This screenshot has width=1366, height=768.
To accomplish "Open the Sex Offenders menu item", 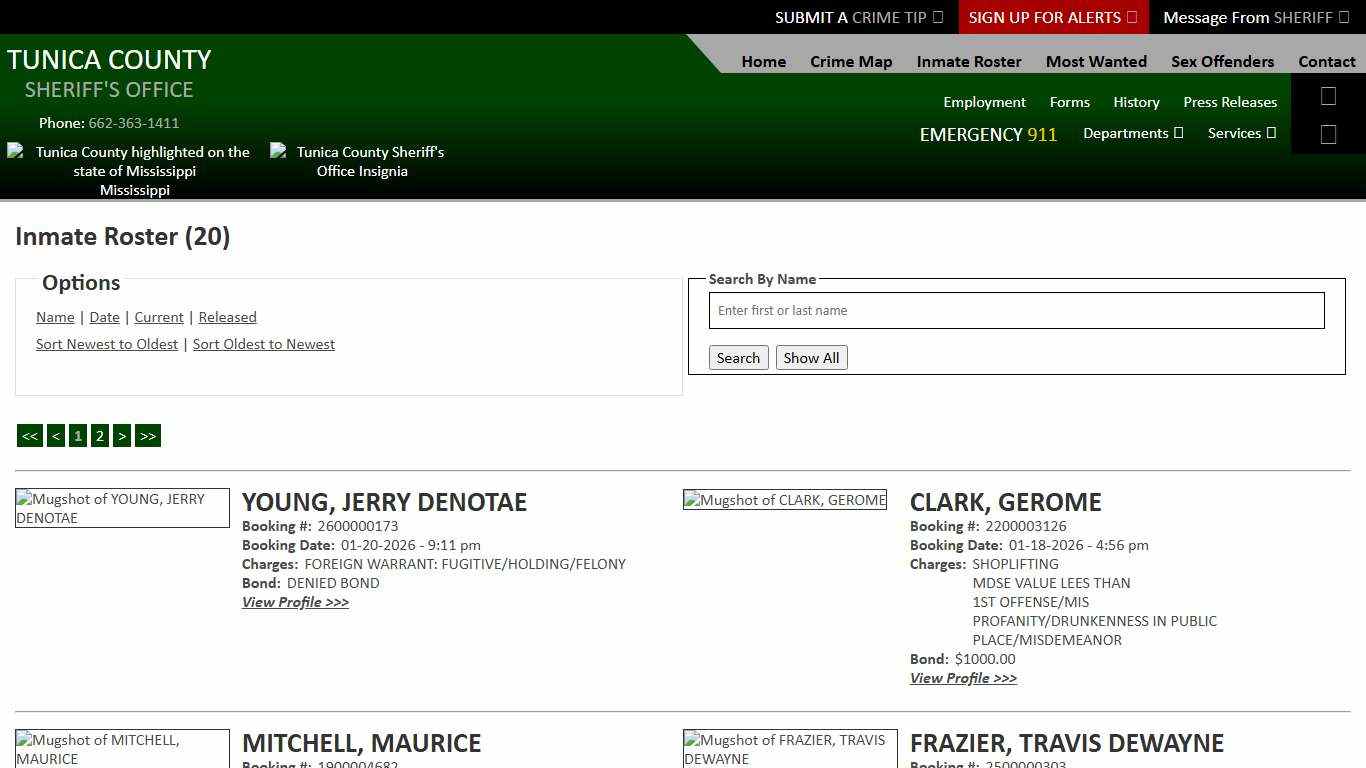I will point(1222,61).
